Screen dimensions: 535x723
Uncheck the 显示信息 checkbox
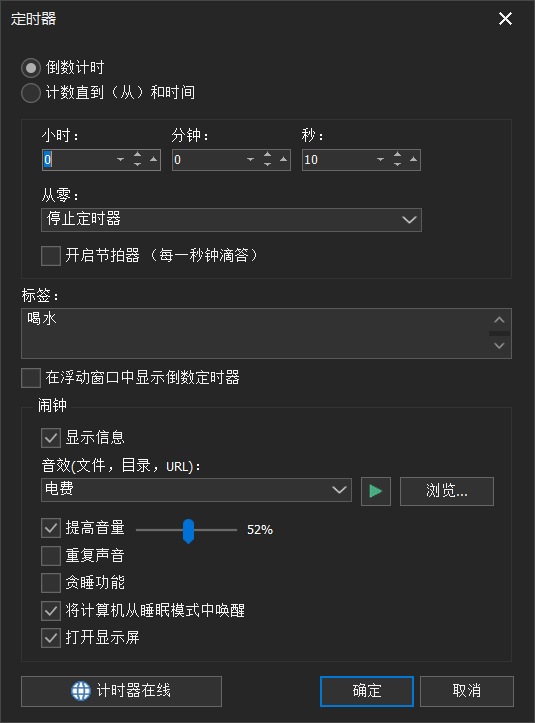[51, 438]
